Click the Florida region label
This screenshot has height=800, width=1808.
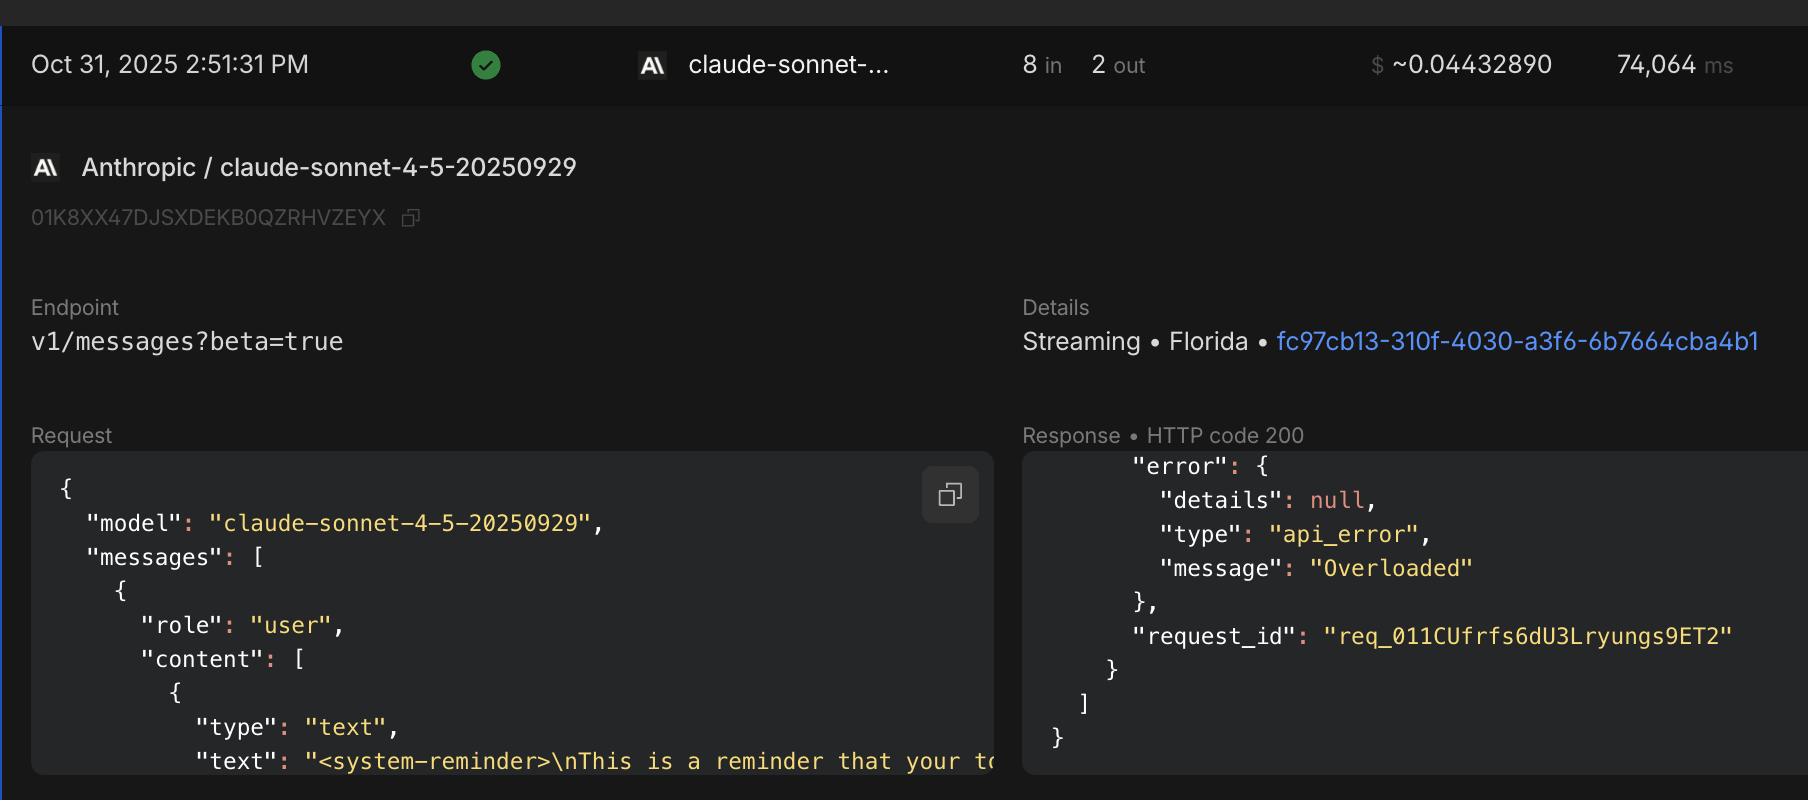tap(1208, 342)
